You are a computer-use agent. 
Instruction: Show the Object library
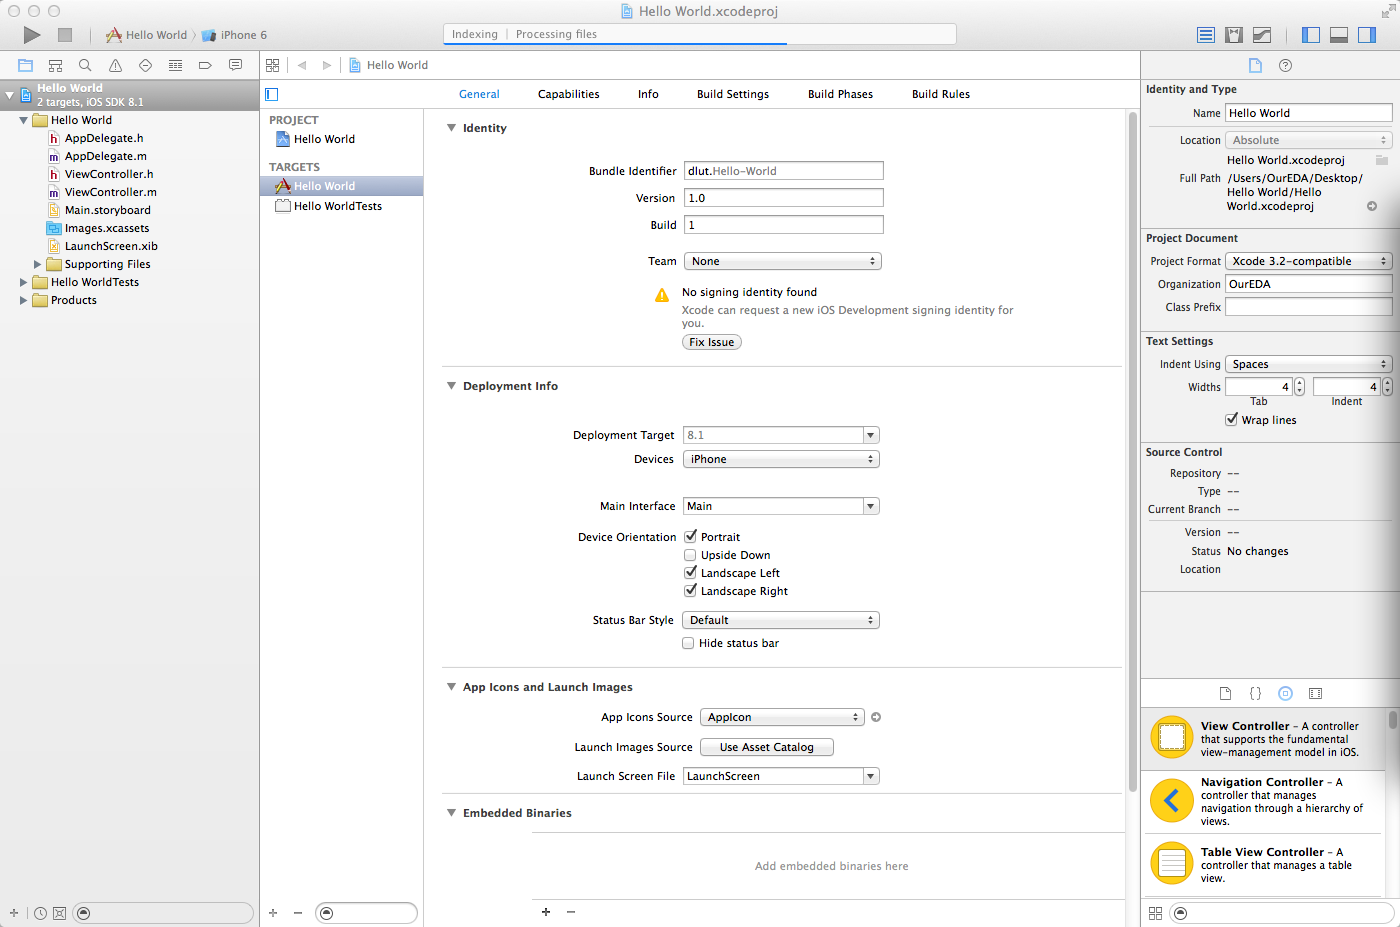pos(1286,693)
